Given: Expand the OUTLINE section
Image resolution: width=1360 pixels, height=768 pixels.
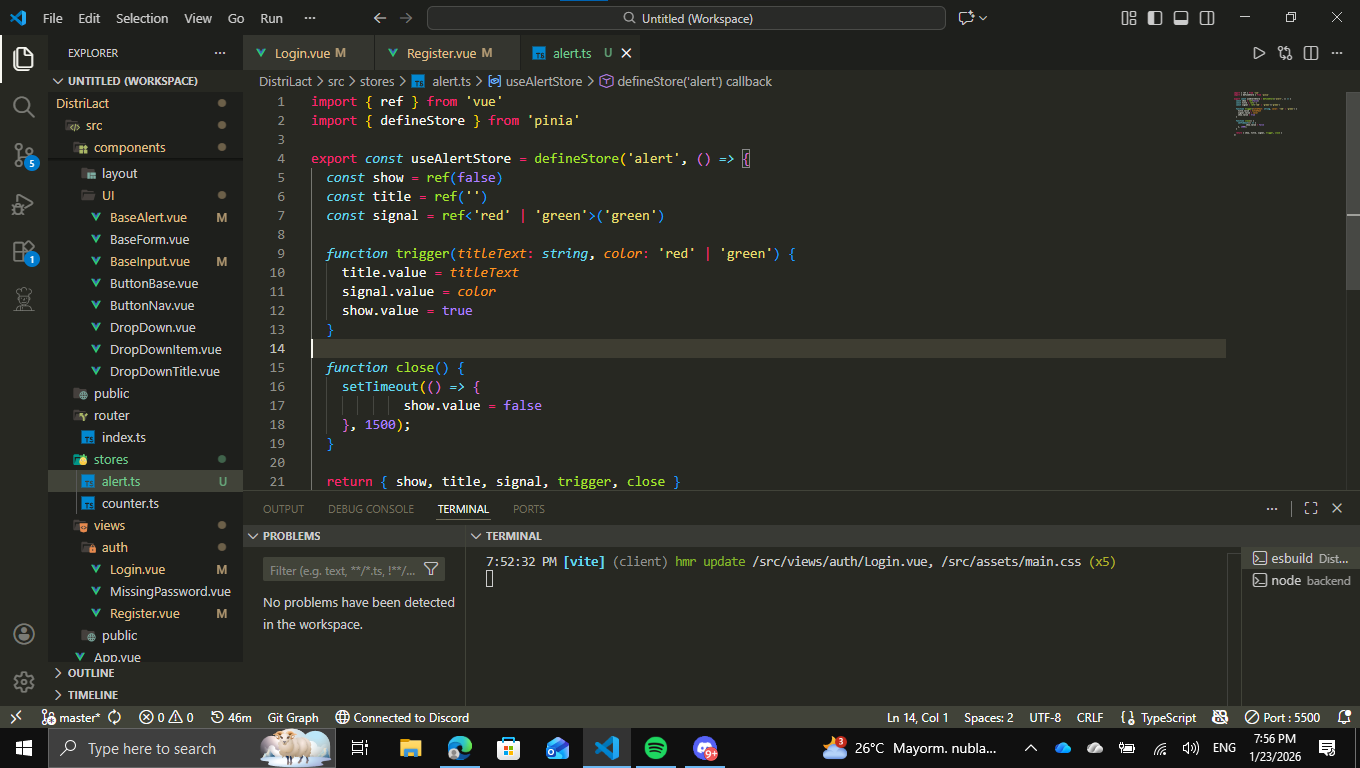Looking at the screenshot, I should pyautogui.click(x=91, y=673).
